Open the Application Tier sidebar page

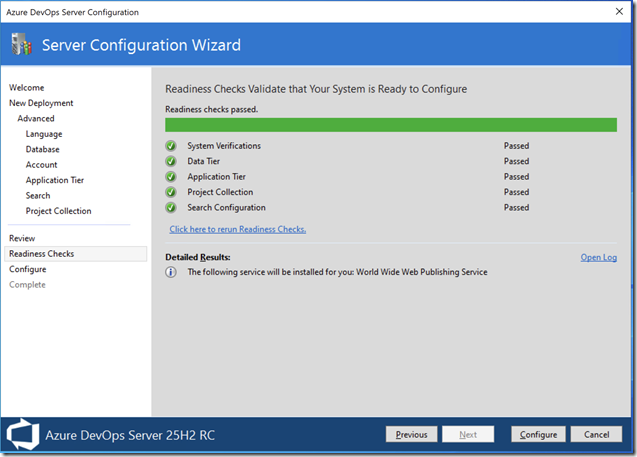(55, 180)
